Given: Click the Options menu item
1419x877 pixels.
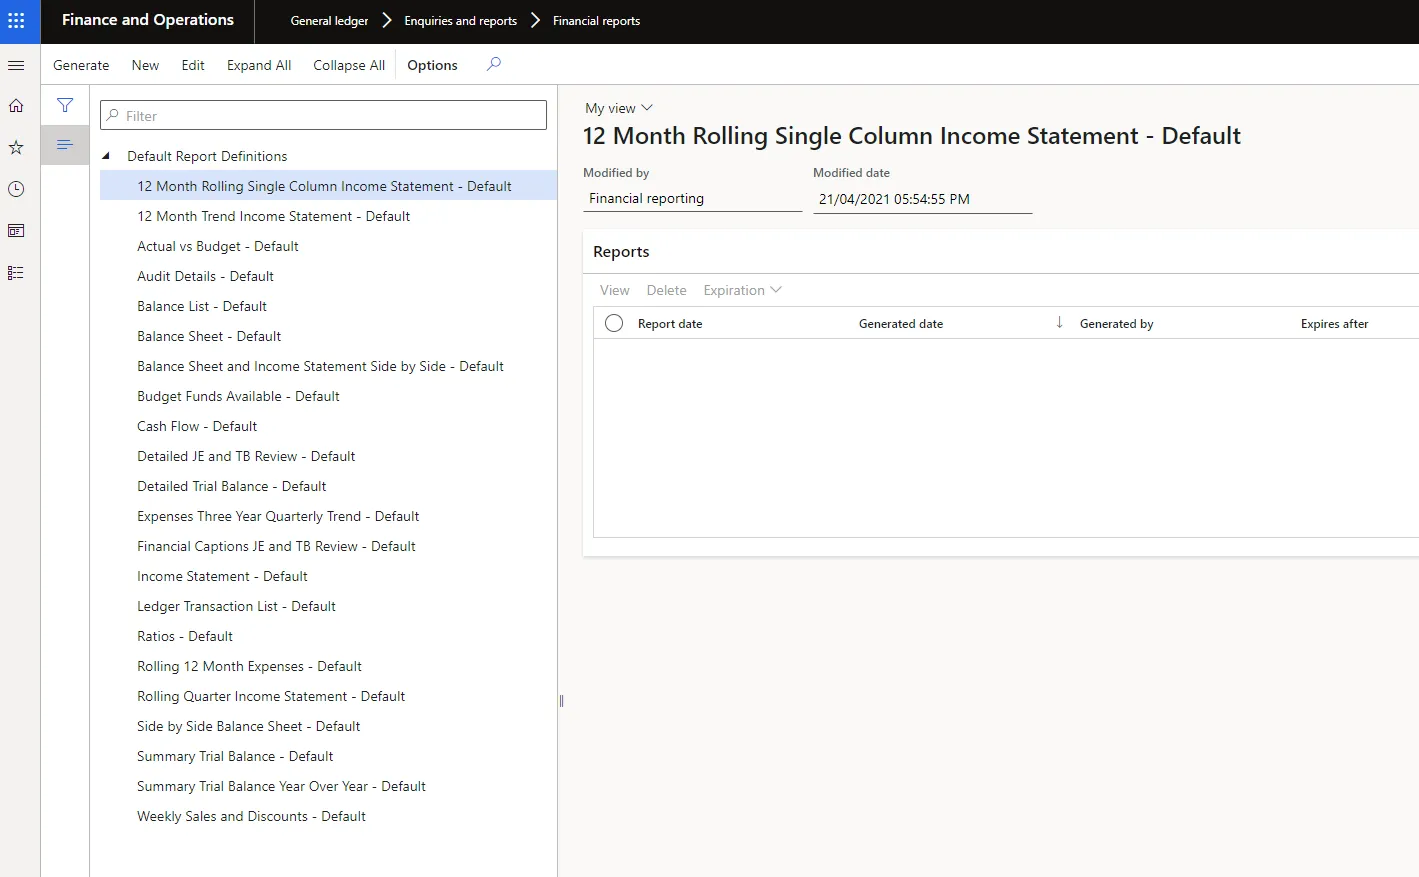Looking at the screenshot, I should pos(431,64).
